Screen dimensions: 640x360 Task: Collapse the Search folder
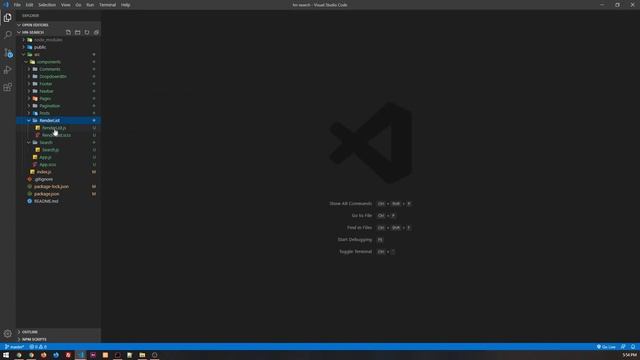click(58, 142)
